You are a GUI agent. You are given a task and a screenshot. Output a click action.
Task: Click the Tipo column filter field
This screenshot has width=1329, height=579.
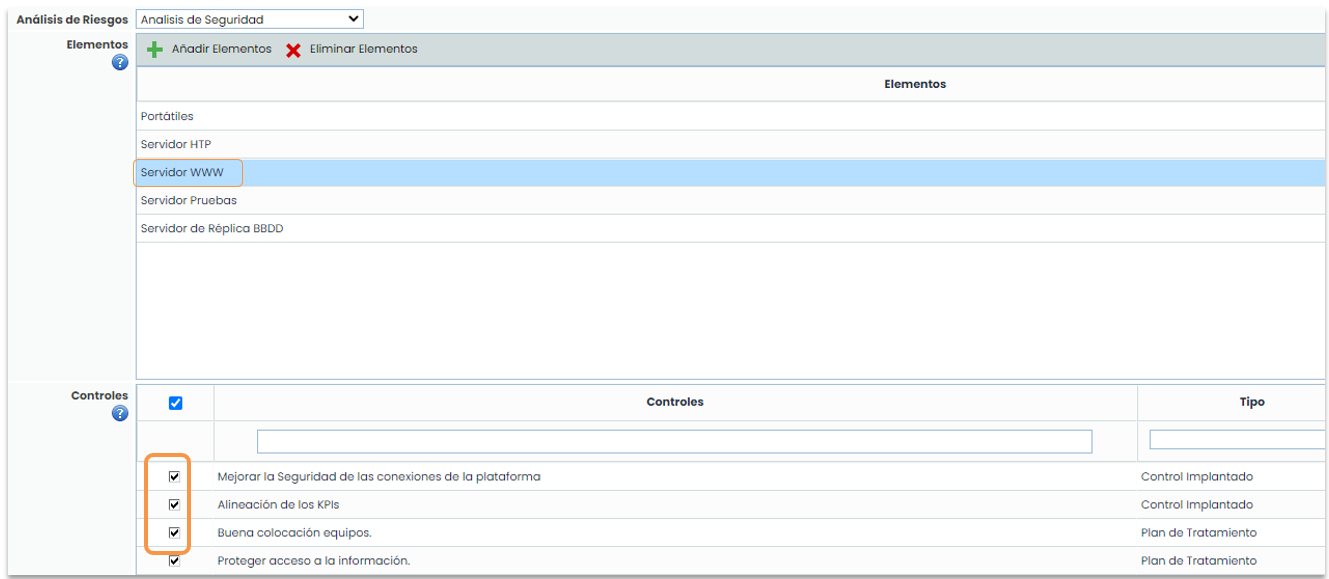pyautogui.click(x=1237, y=440)
